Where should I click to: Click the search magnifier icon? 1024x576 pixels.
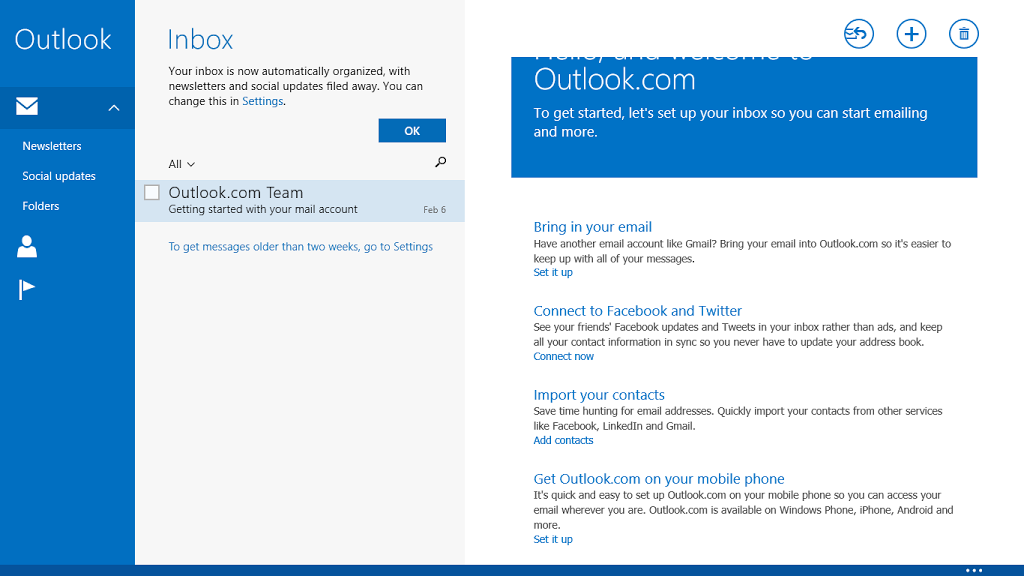point(440,162)
